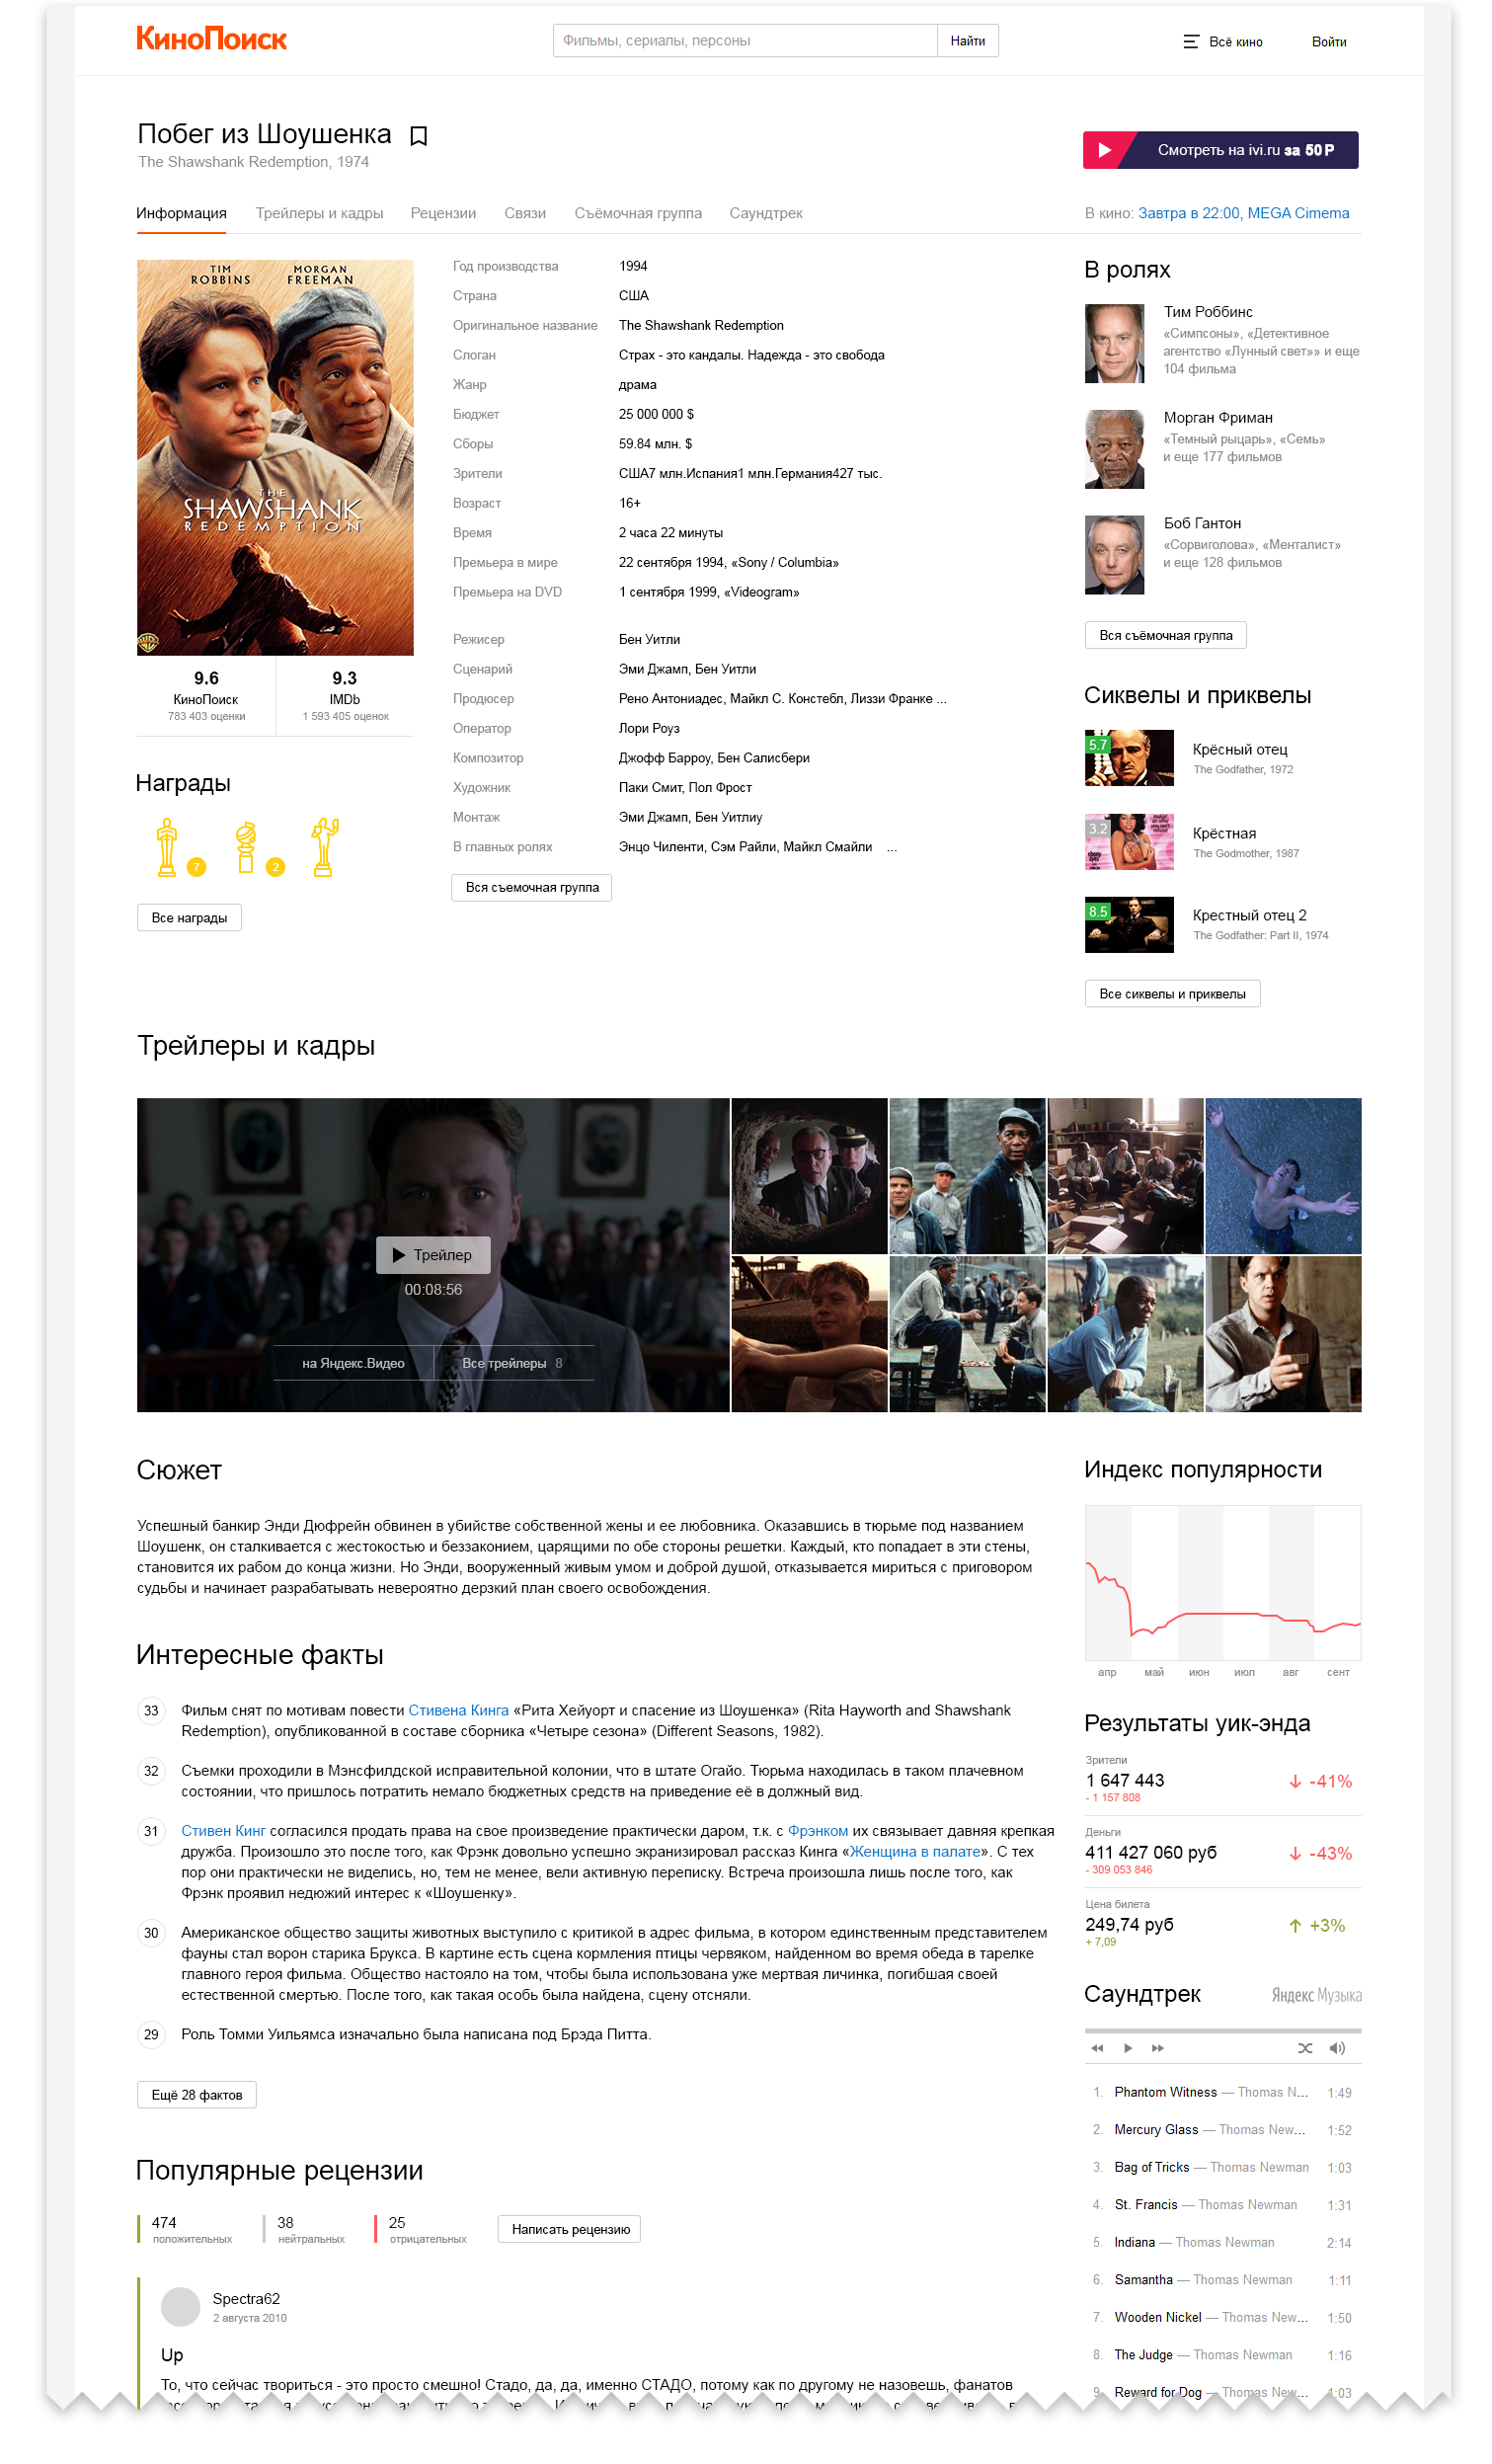1492x2464 pixels.
Task: Open the Shawshank Redemption movie poster
Action: 275,458
